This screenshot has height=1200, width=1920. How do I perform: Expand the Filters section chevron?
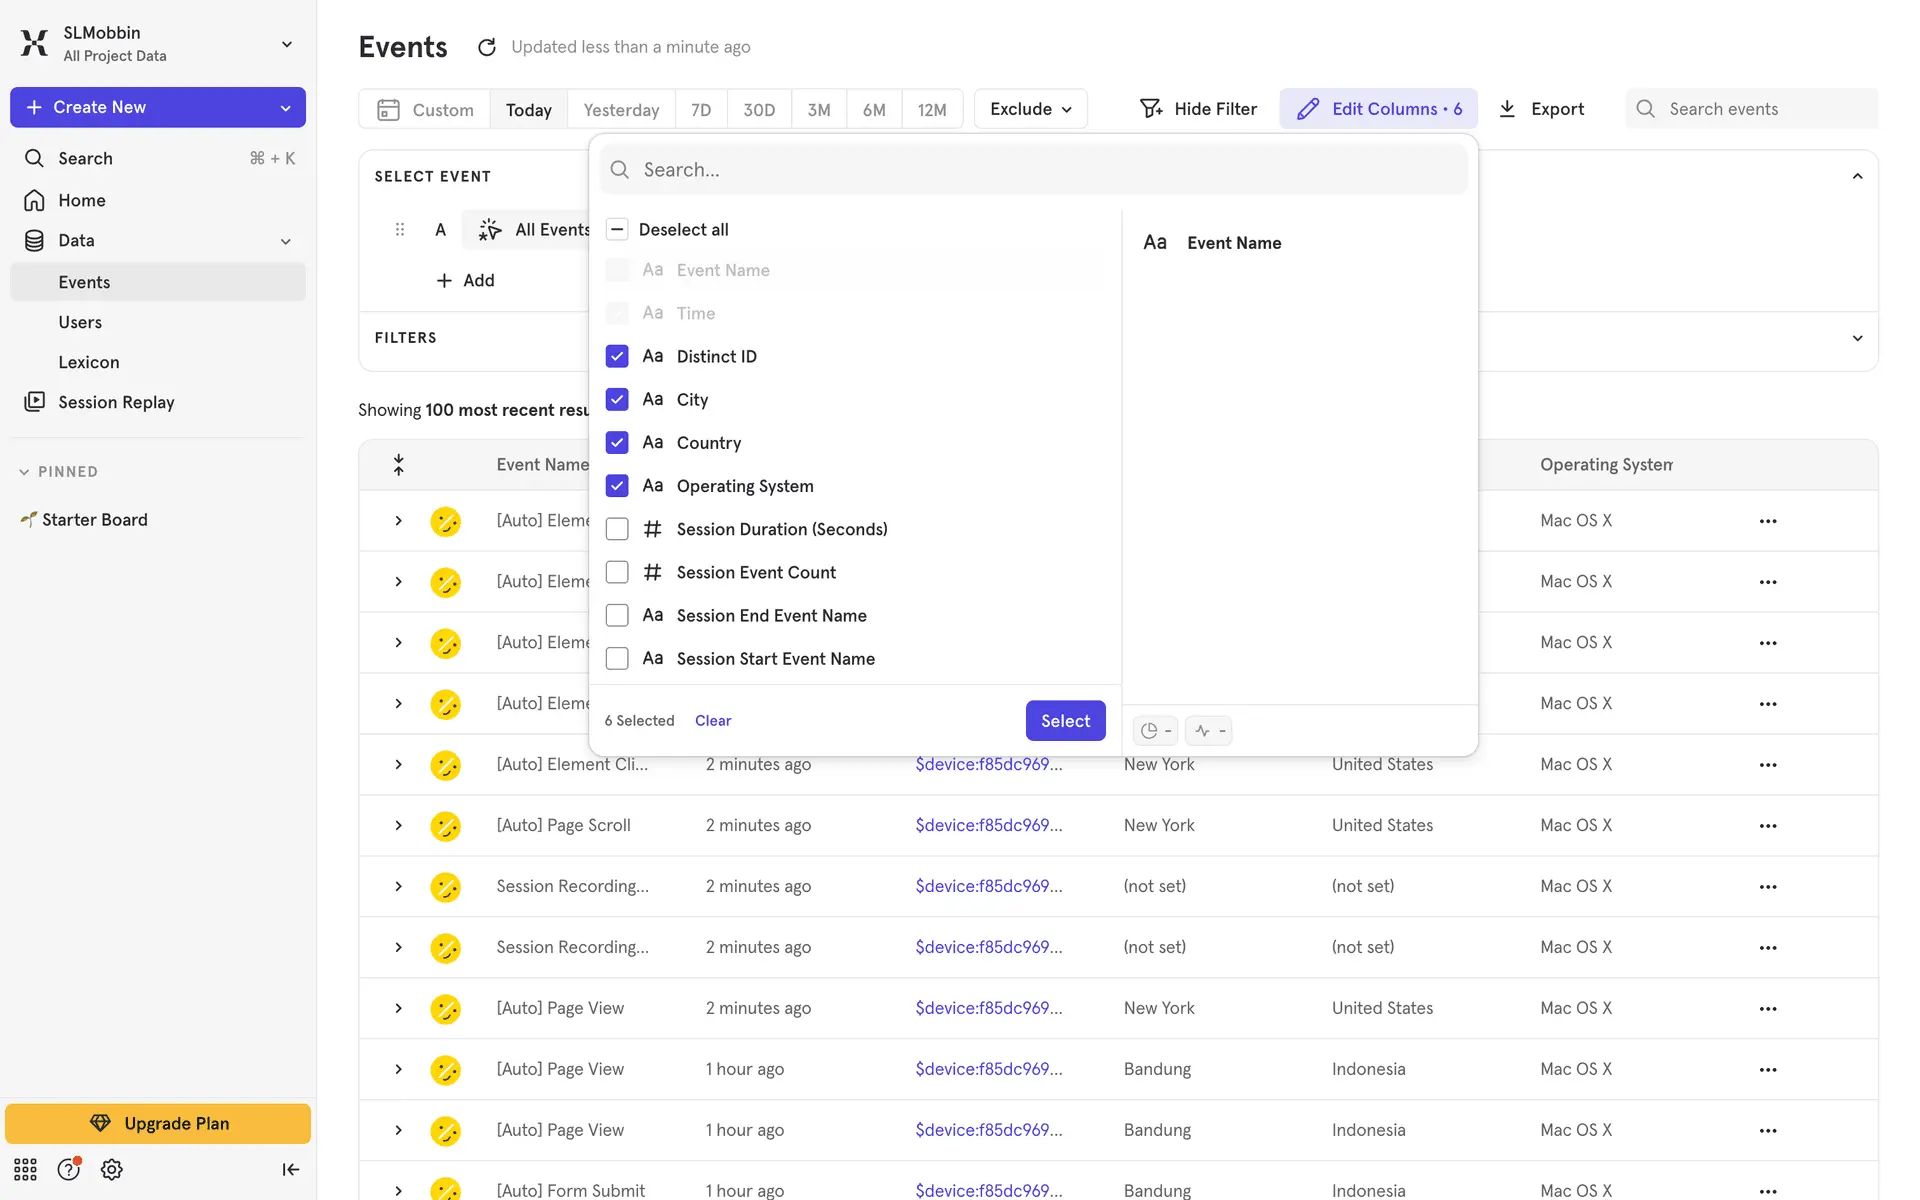[1857, 338]
